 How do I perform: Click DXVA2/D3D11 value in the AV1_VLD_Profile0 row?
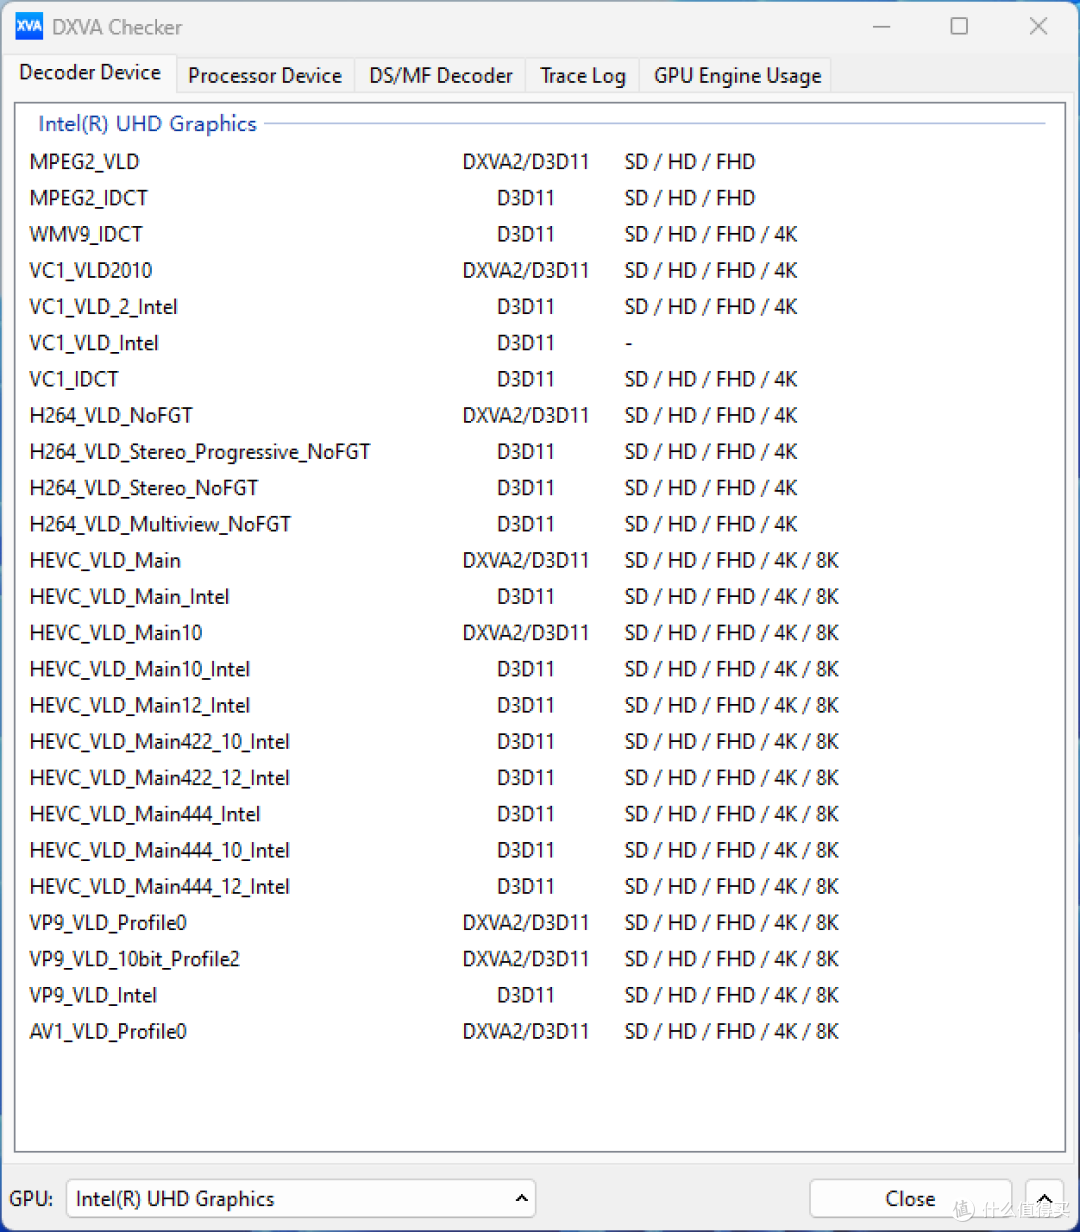click(526, 1031)
